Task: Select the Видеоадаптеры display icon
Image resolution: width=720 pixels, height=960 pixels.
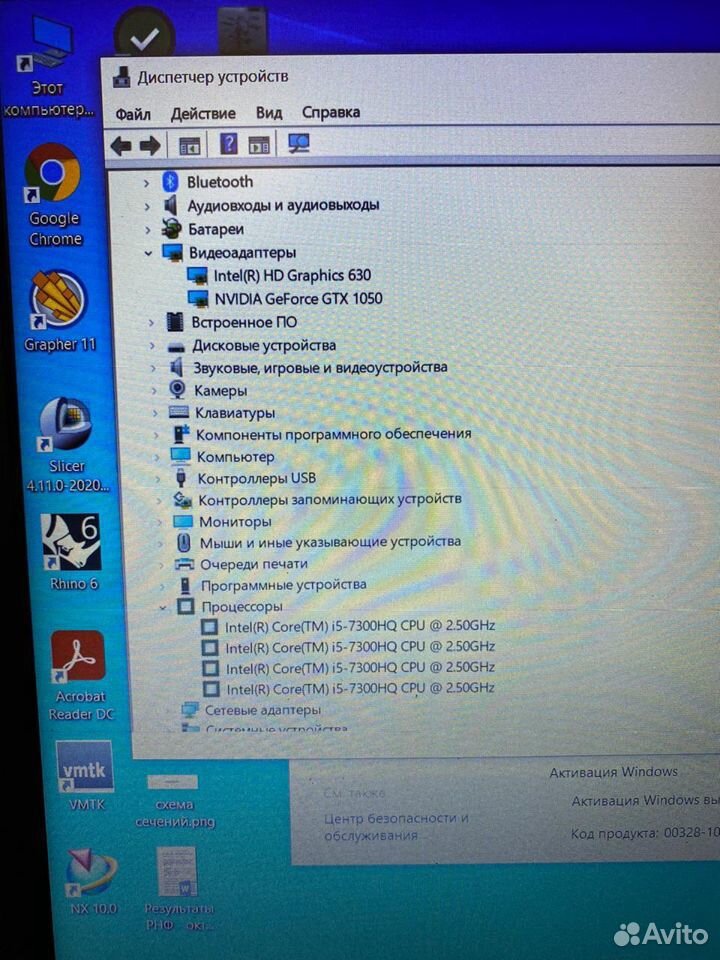Action: (173, 252)
